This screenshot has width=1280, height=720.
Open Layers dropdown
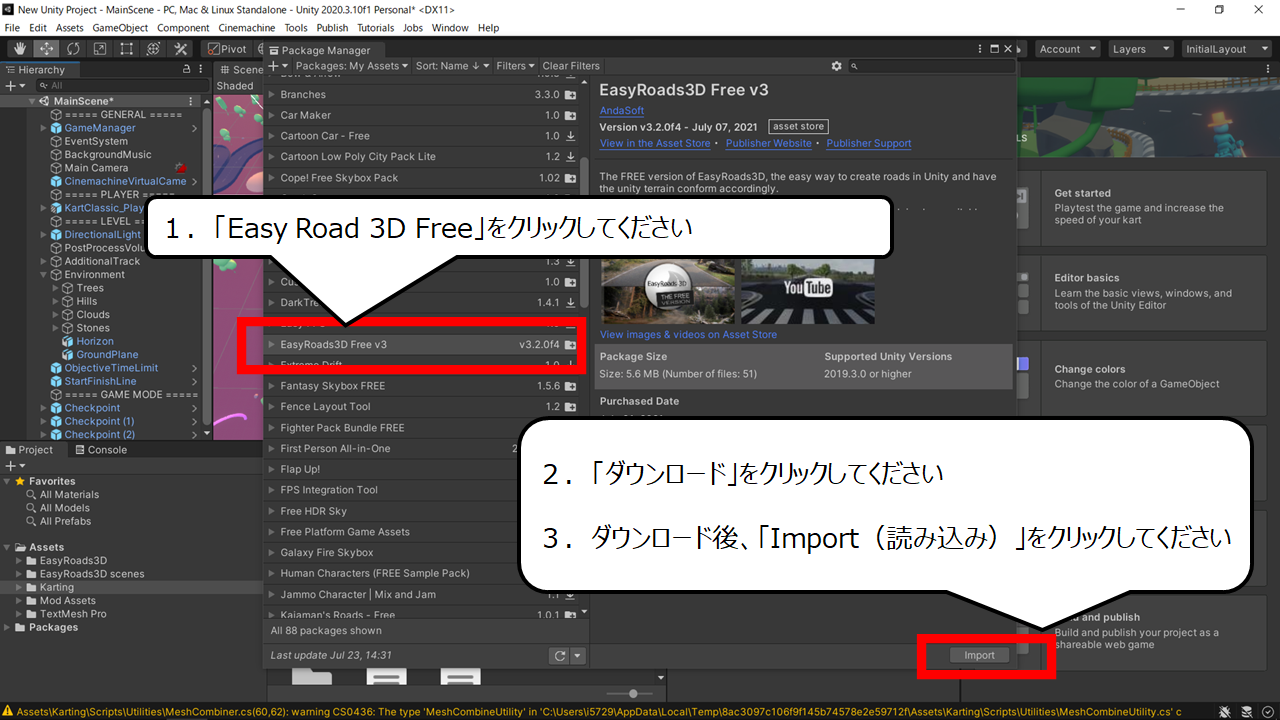1141,49
